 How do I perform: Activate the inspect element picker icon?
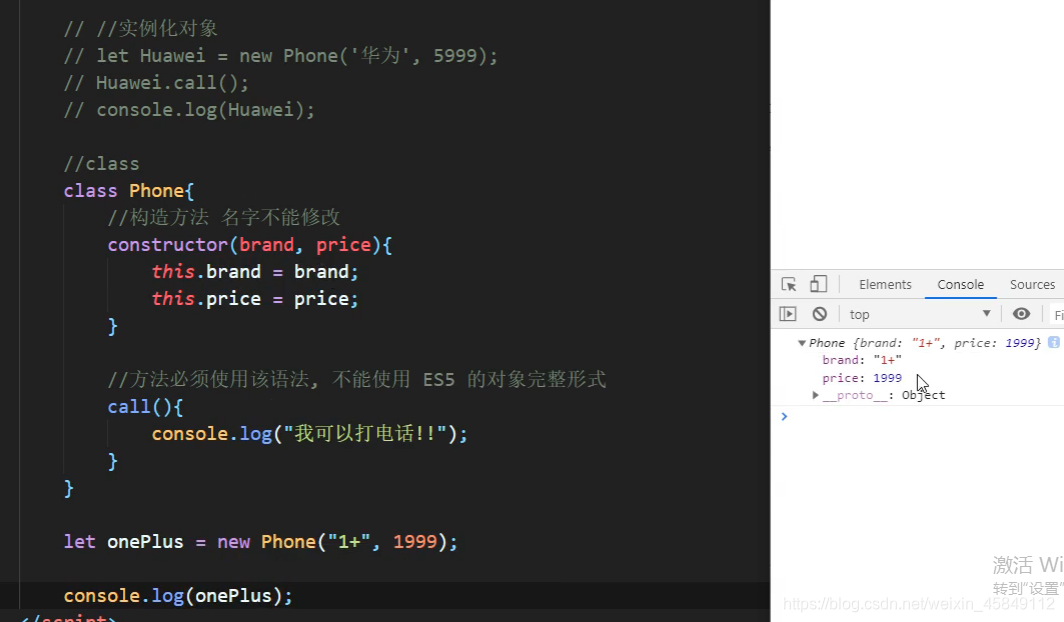(788, 284)
